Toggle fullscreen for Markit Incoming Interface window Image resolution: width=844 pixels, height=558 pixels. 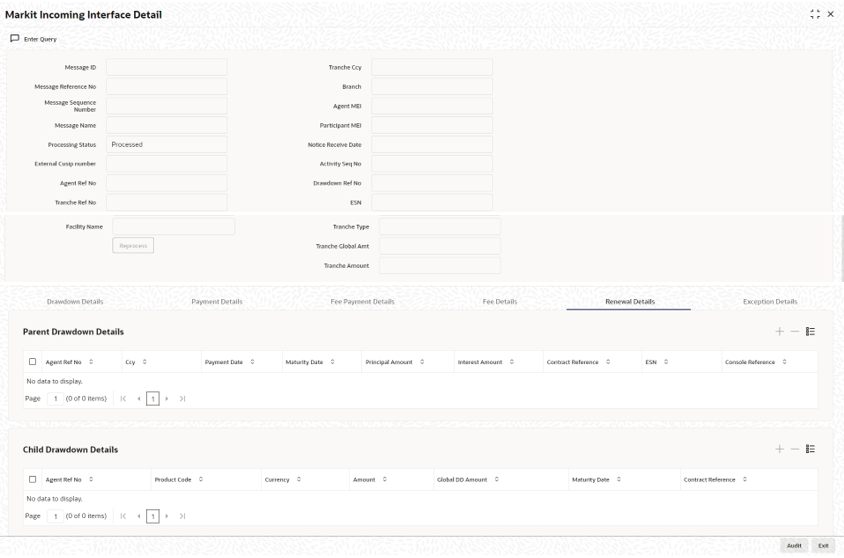point(815,15)
